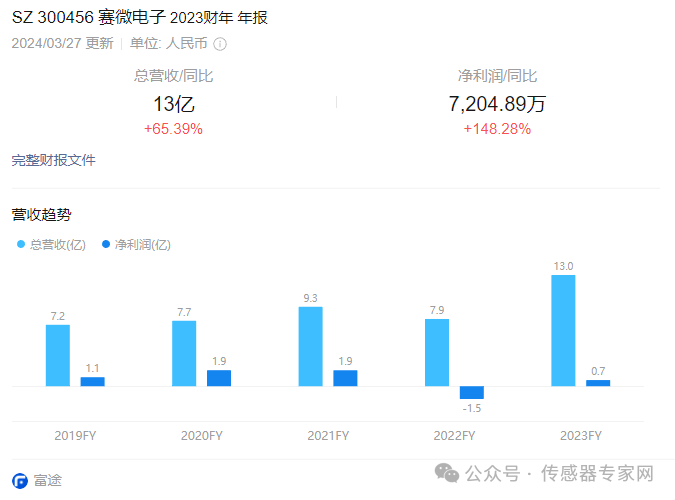Toggle the 总营收(亿) legend label

pos(58,244)
